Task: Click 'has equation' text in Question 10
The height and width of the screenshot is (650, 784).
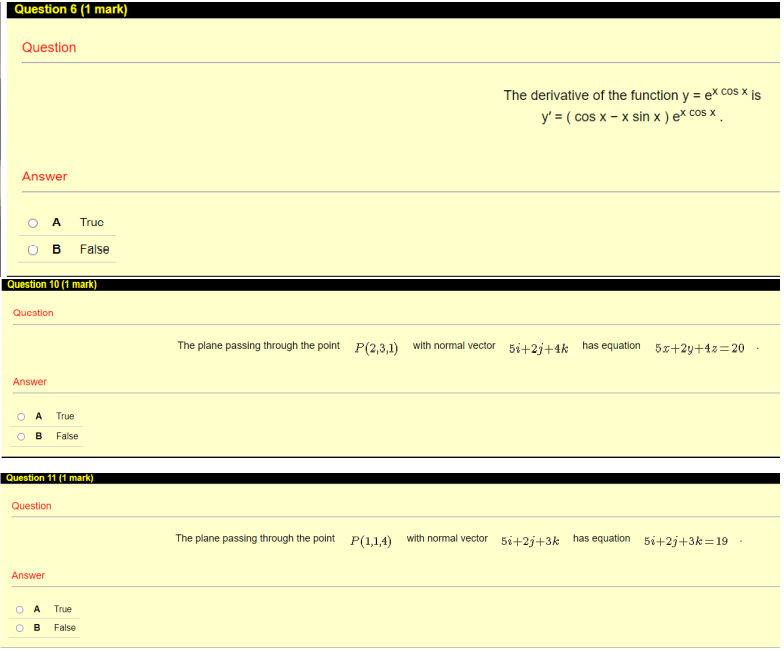Action: 611,346
